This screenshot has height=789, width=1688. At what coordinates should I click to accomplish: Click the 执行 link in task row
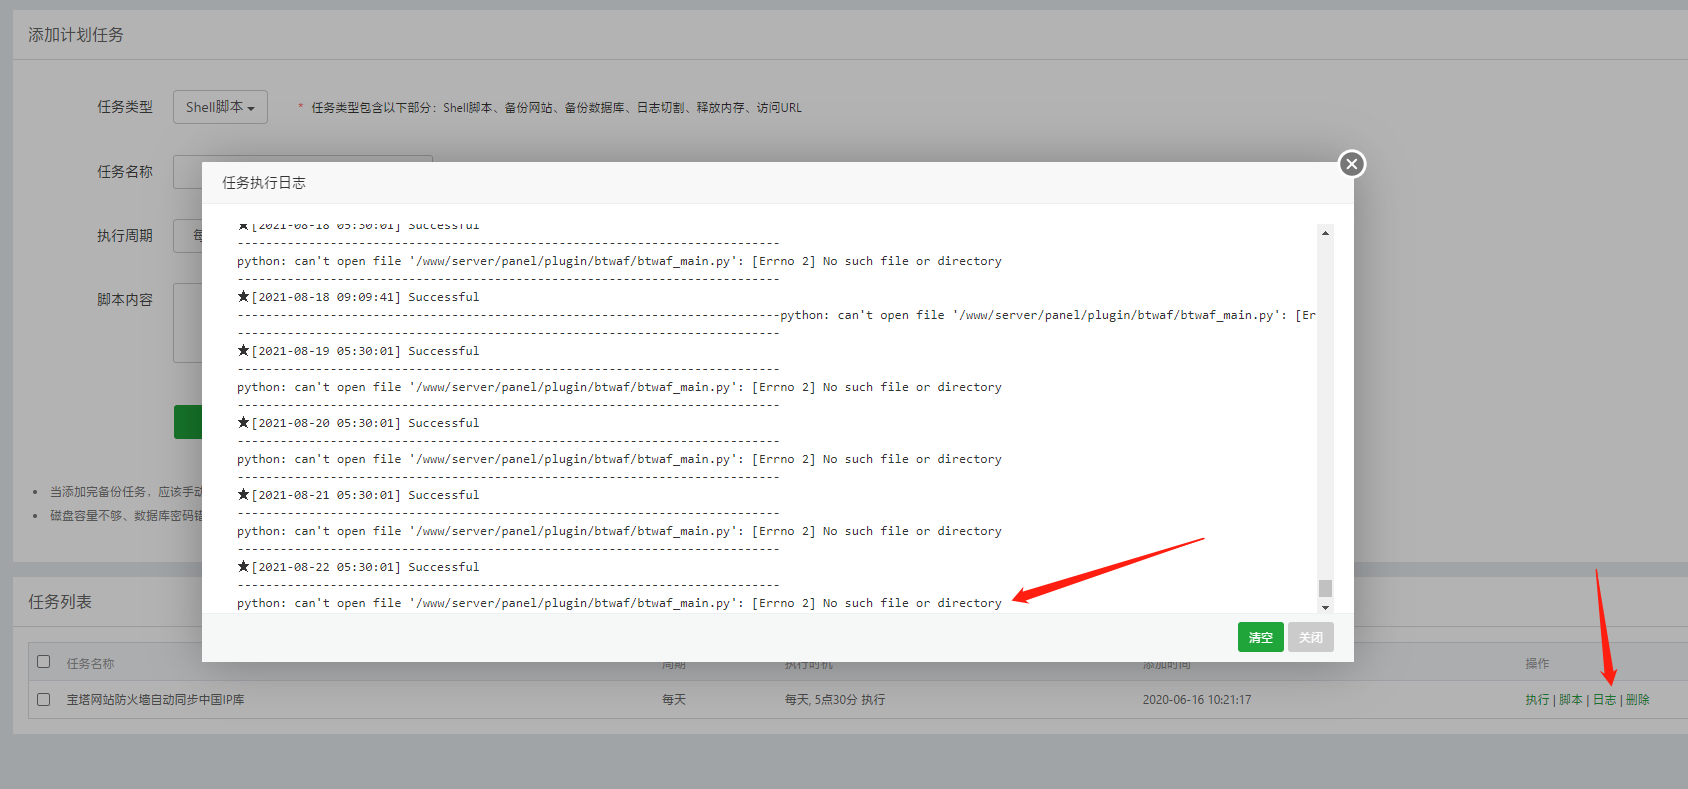1537,700
